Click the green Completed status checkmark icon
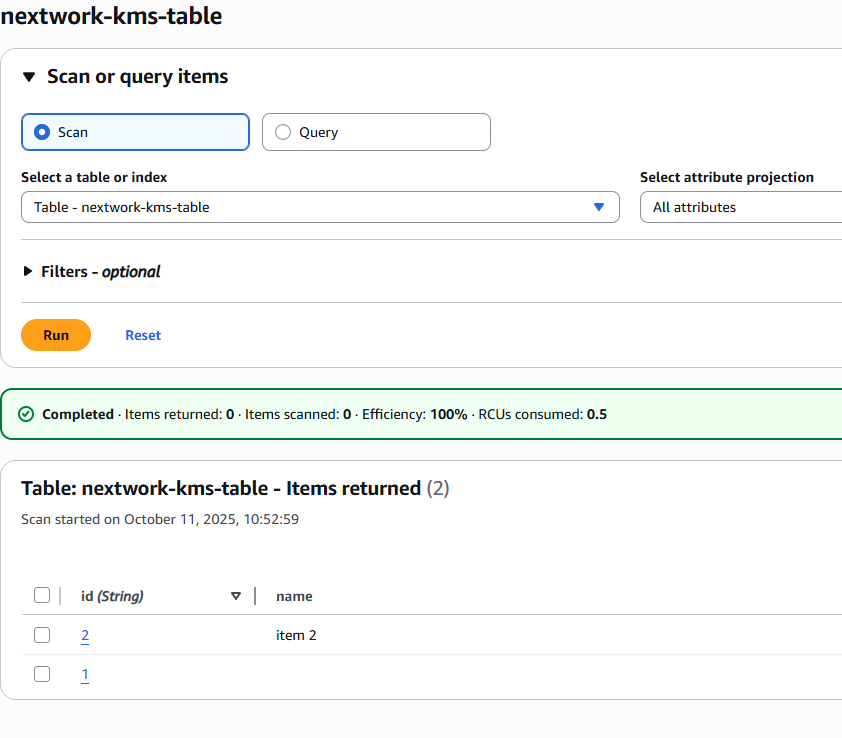The image size is (842, 738). [26, 413]
